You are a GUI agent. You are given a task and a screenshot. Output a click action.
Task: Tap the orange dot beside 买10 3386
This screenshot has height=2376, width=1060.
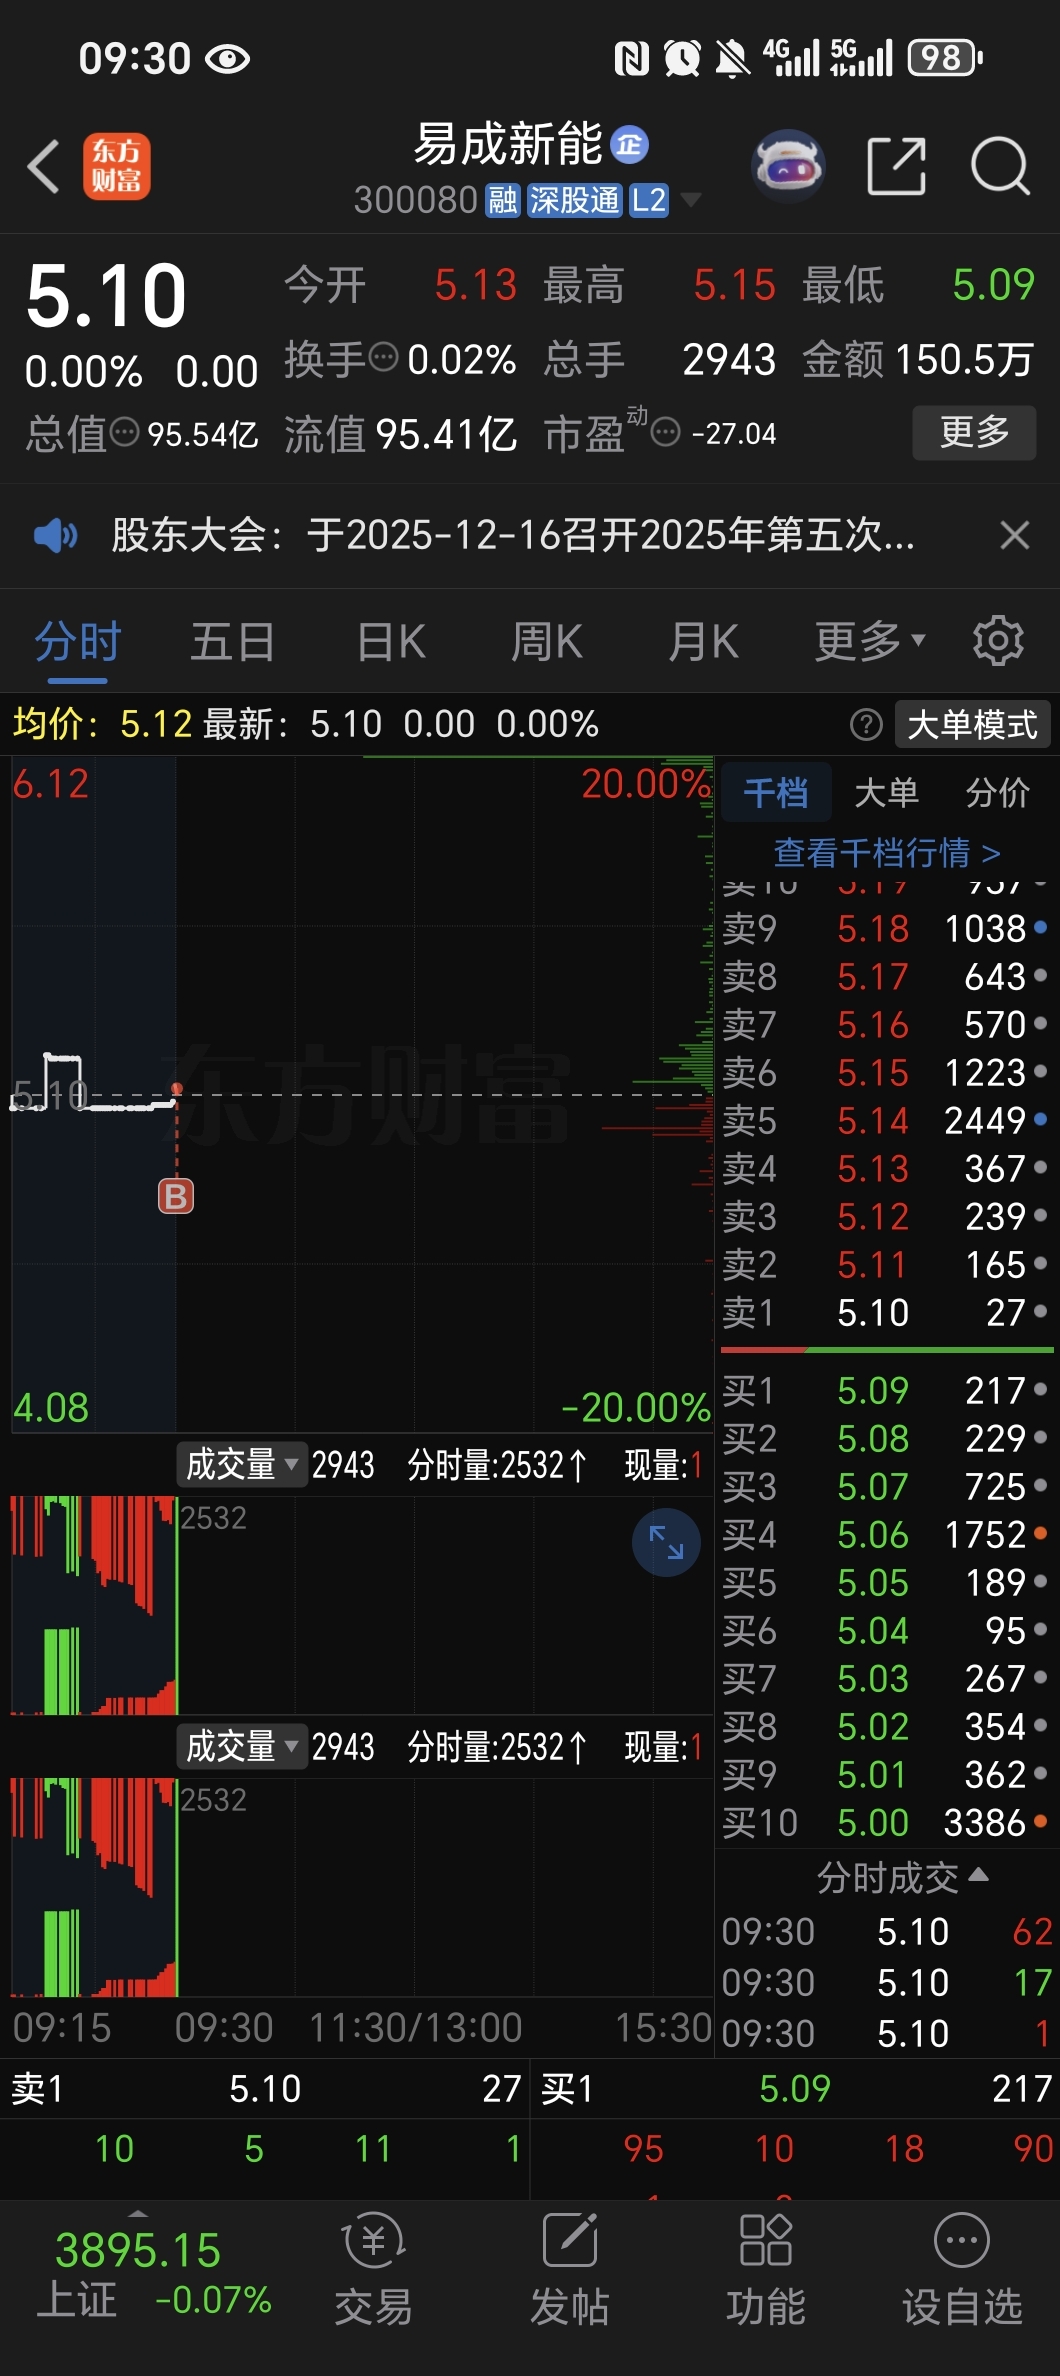coord(1040,1822)
